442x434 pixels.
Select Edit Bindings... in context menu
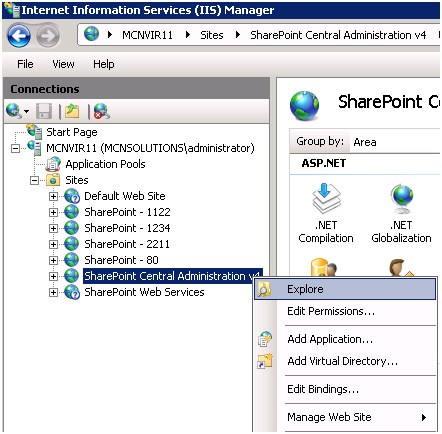coord(323,389)
